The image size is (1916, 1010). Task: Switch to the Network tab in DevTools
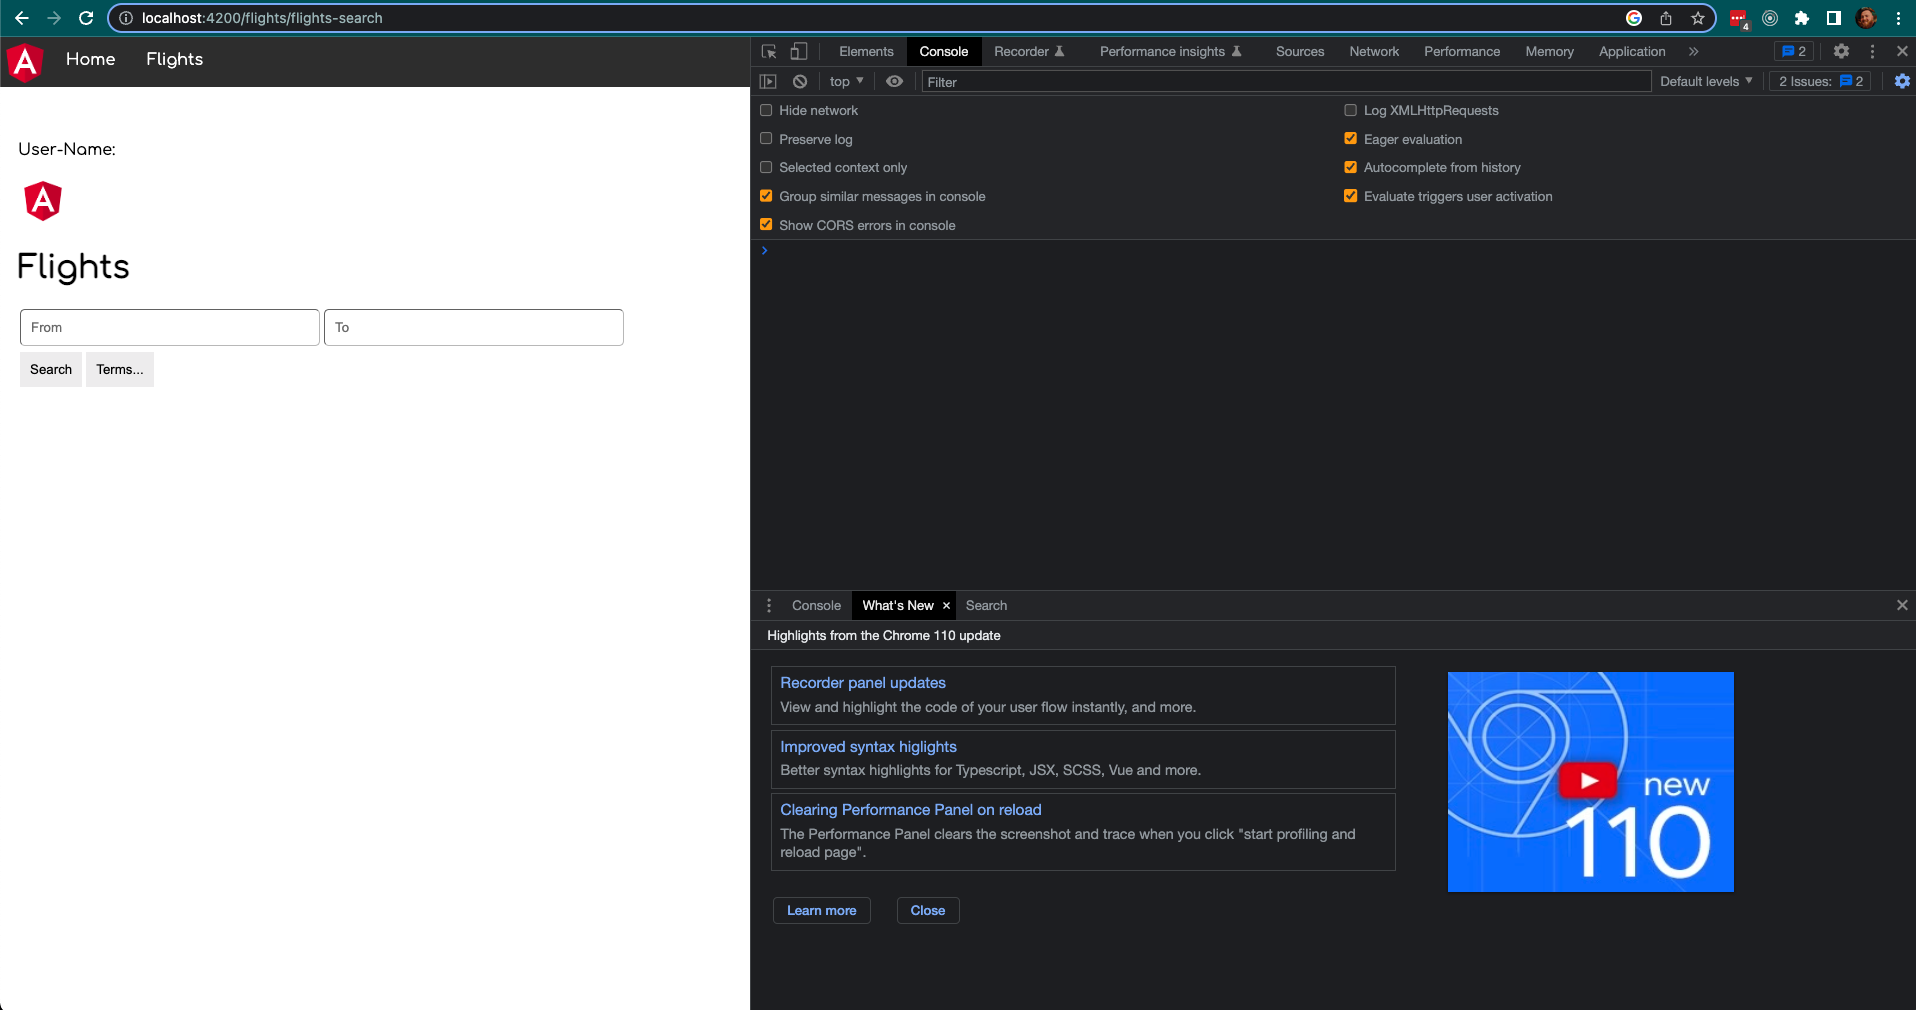(1373, 51)
